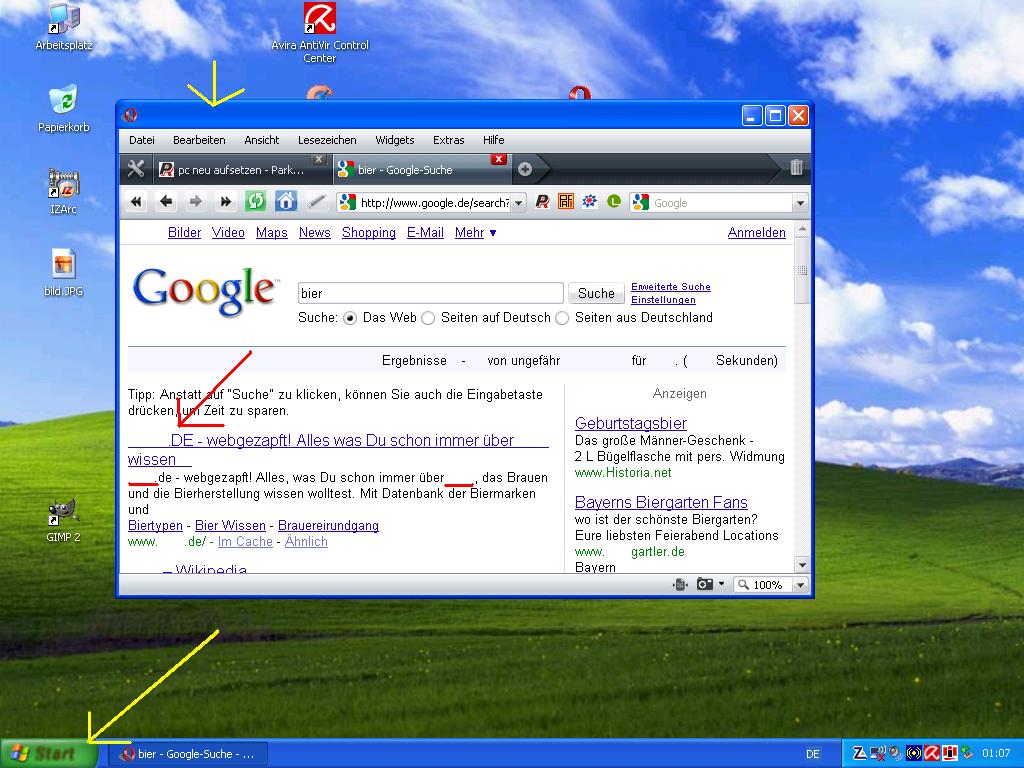The height and width of the screenshot is (768, 1024).
Task: Open the zoom level dropdown arrow
Action: point(801,585)
